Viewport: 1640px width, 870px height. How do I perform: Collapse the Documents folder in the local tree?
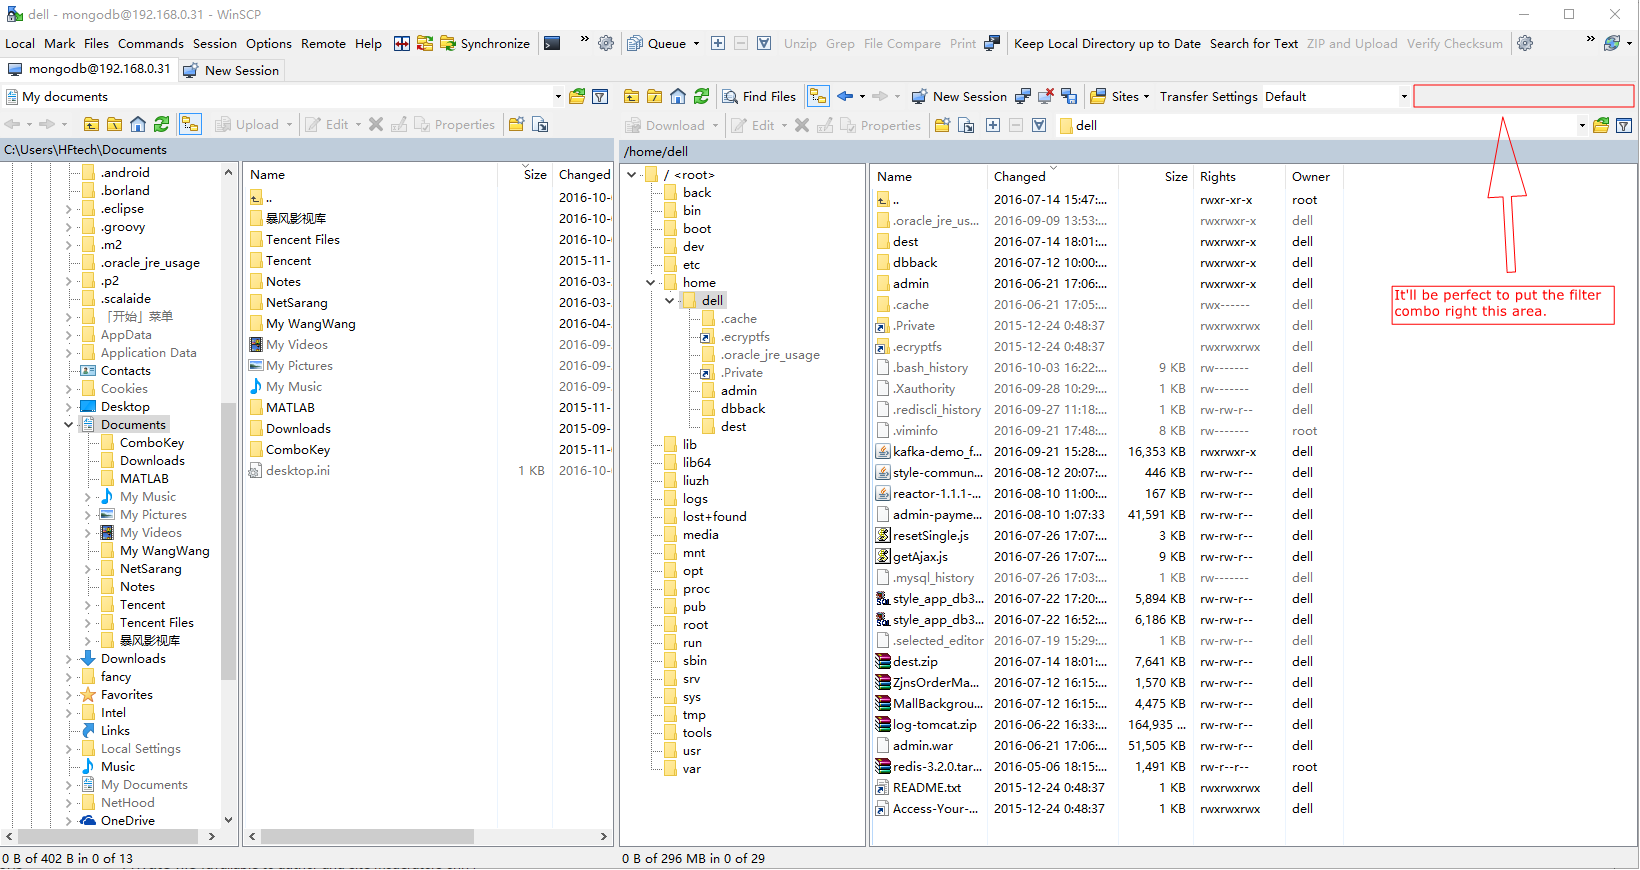[x=69, y=425]
